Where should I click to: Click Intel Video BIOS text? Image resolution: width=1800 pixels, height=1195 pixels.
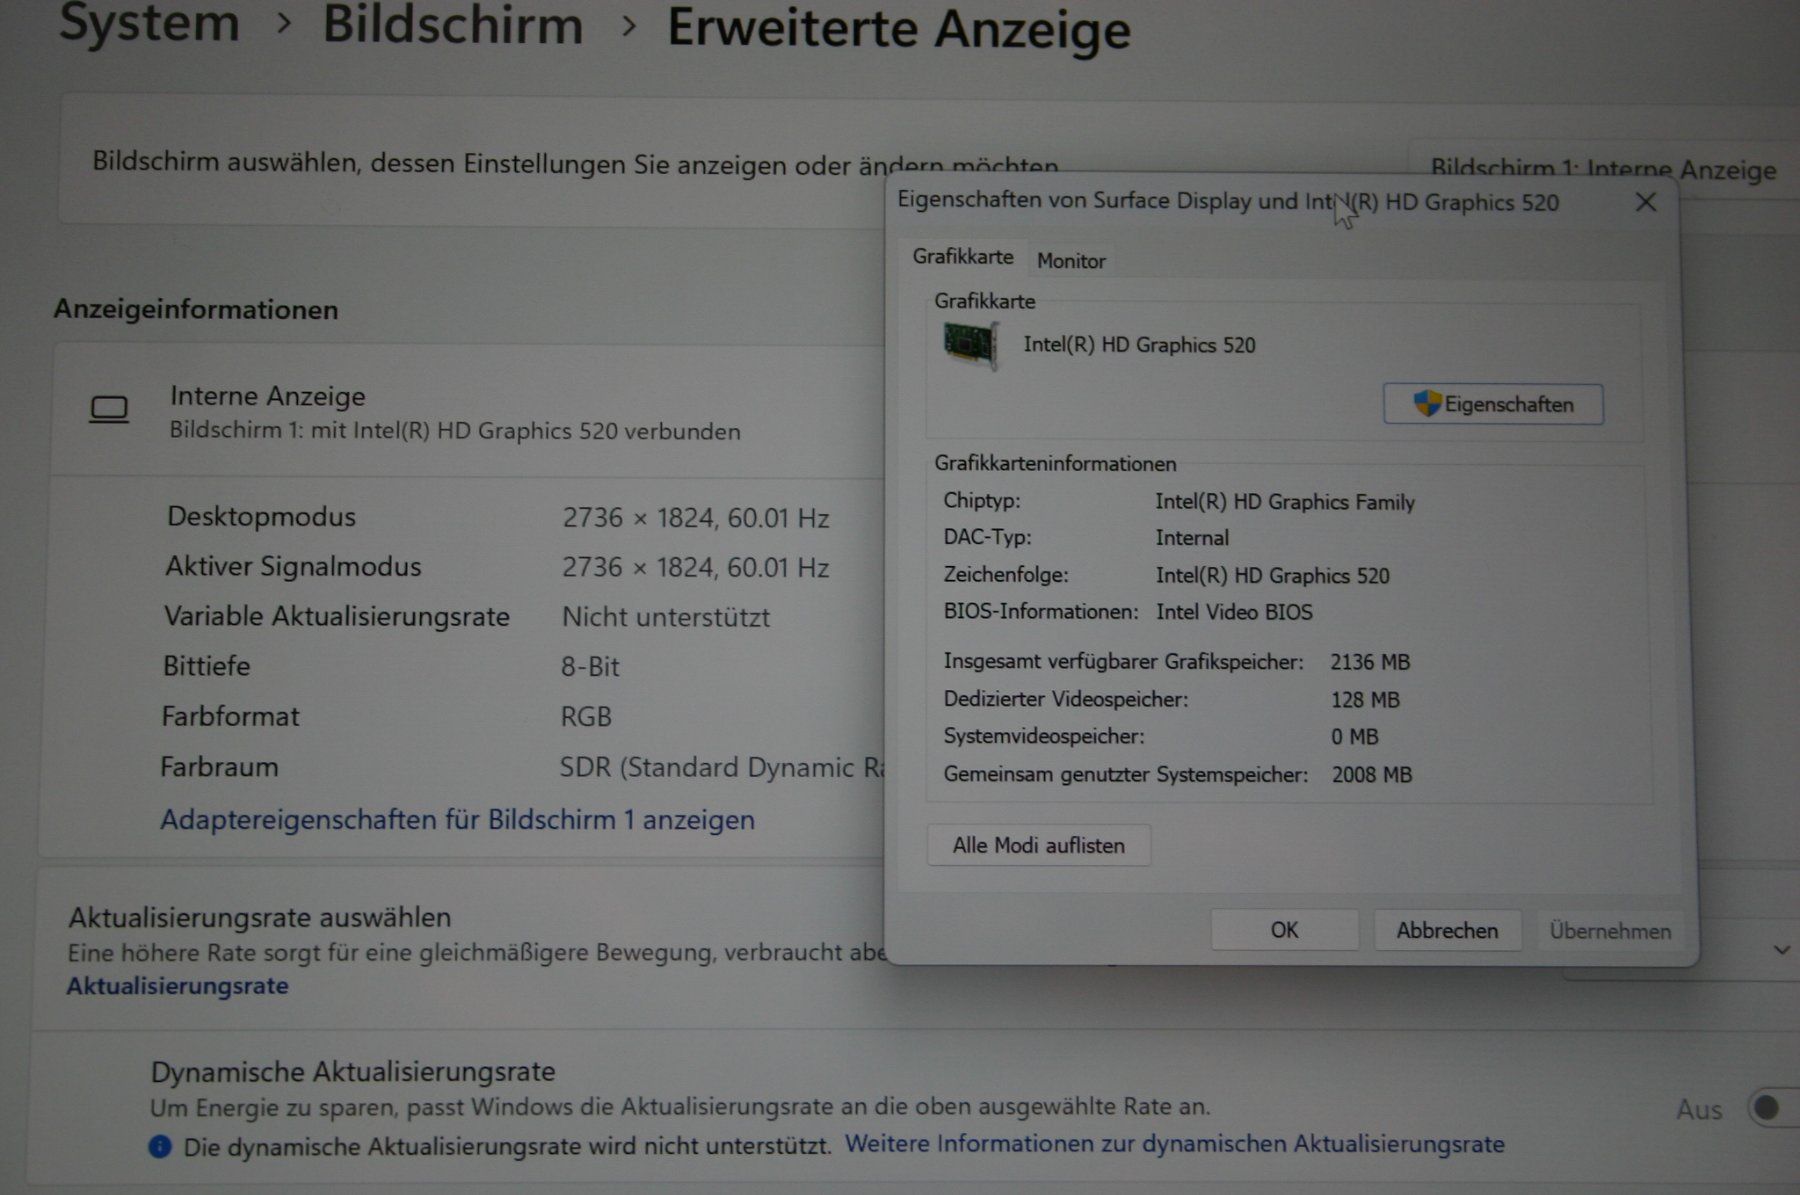click(x=1234, y=612)
